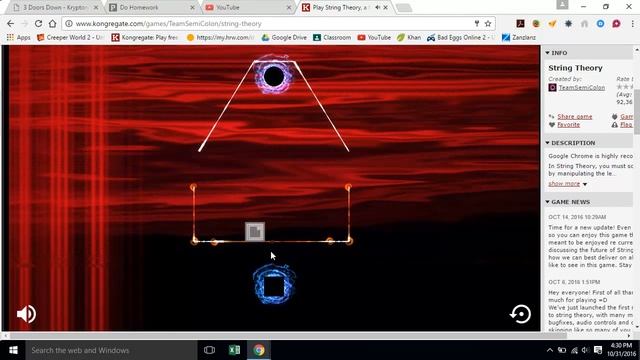Restart the level with the circular reset icon
This screenshot has width=640, height=360.
point(520,314)
